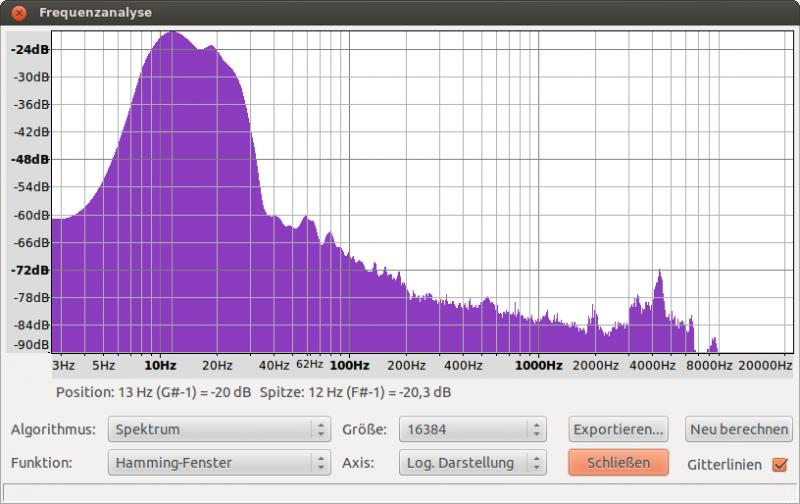This screenshot has width=800, height=504.
Task: Expand the Axis dropdown showing Log. Darstellung
Action: tap(471, 463)
